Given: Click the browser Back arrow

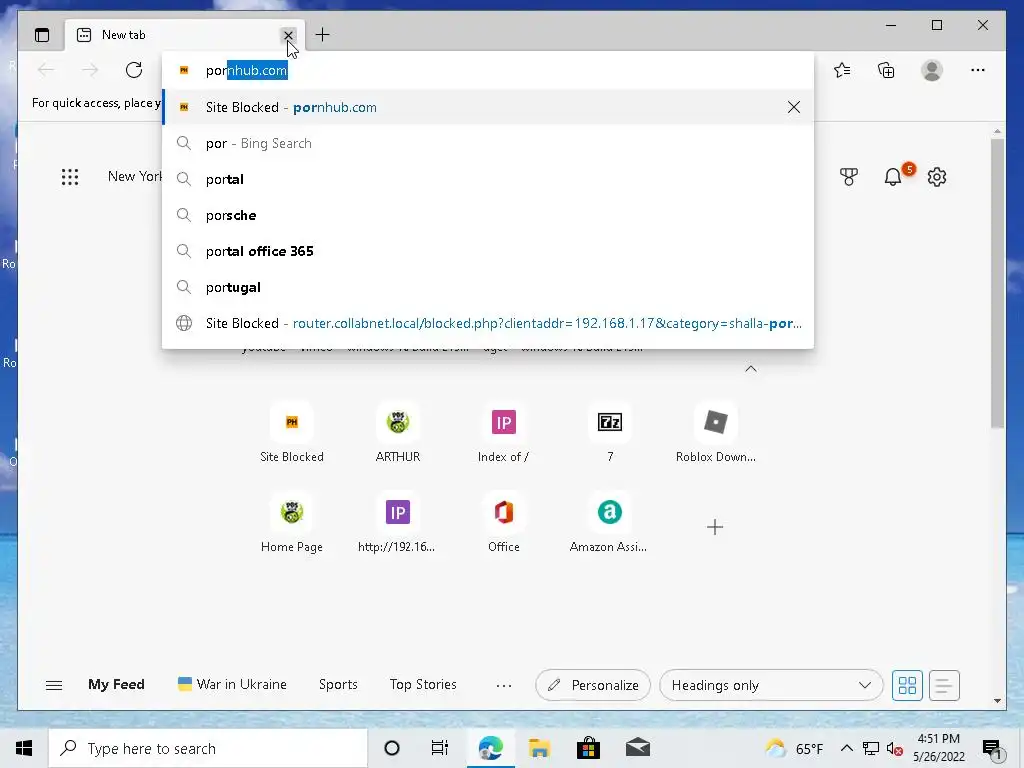Looking at the screenshot, I should point(46,70).
